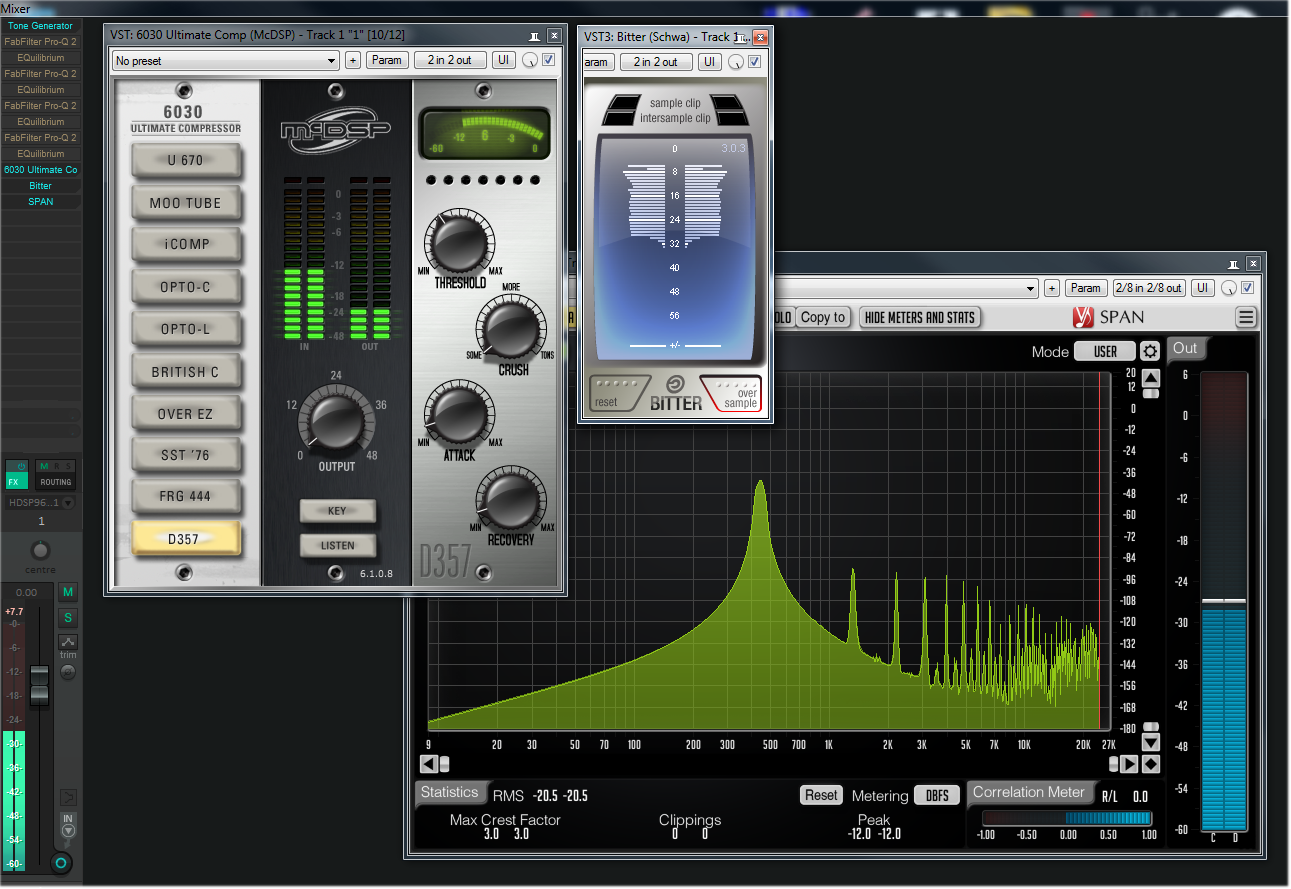Viewport: 1291px width, 889px height.
Task: Toggle the KEY button on compressor
Action: pos(337,511)
